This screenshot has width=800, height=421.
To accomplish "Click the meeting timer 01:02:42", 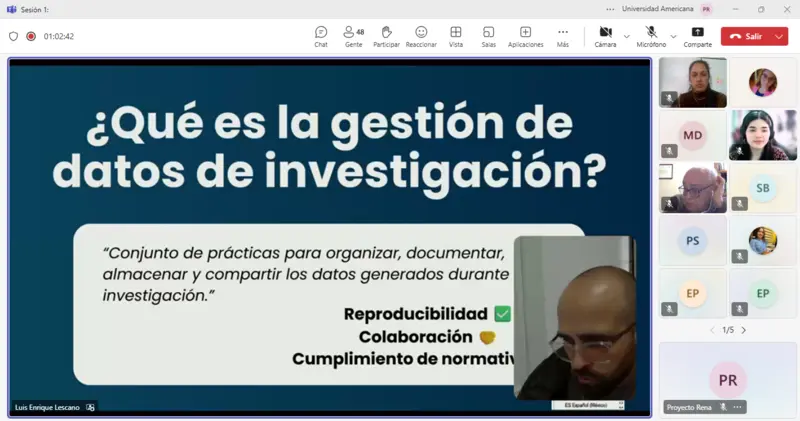I will pyautogui.click(x=59, y=36).
